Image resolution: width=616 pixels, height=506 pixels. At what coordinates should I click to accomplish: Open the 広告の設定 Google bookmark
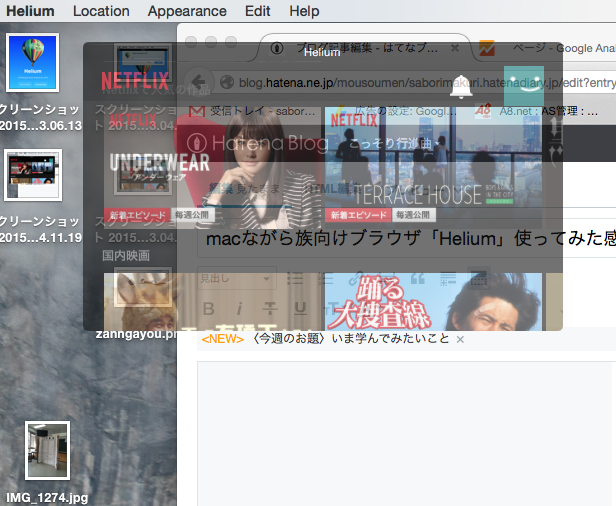(395, 112)
